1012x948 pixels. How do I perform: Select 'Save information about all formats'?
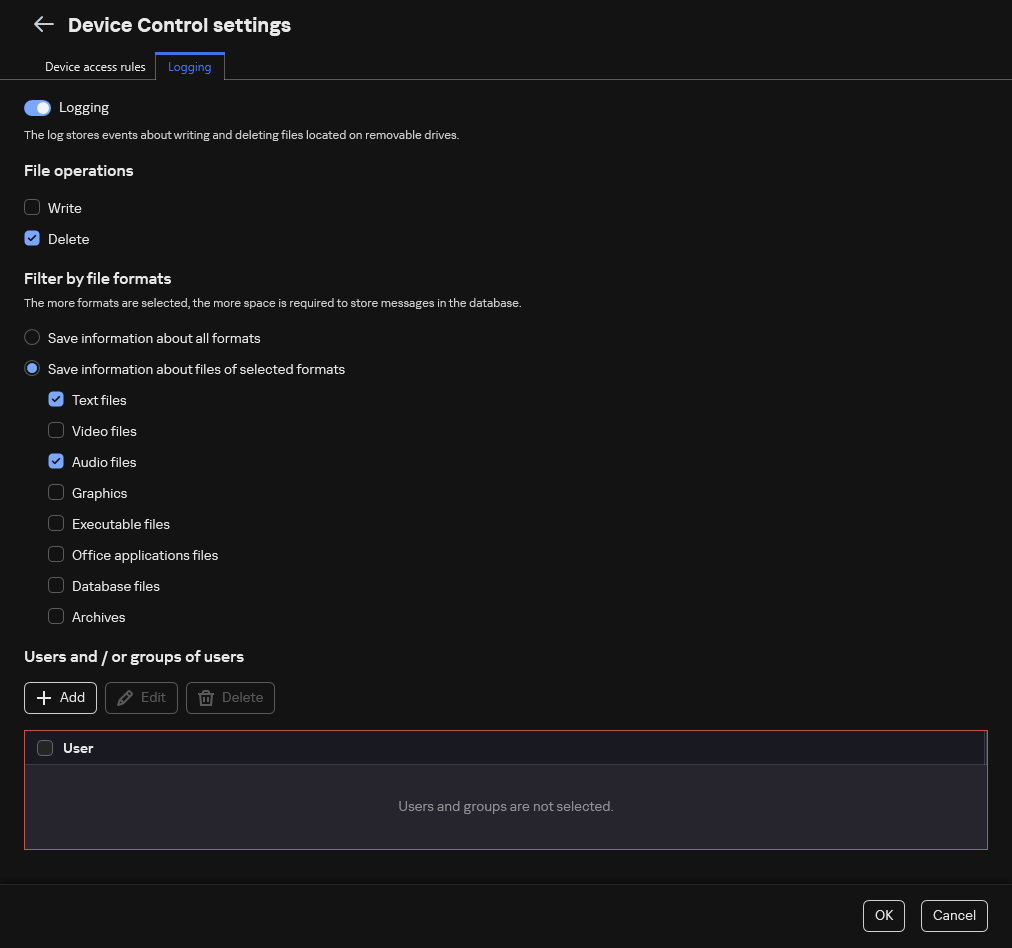(x=31, y=337)
